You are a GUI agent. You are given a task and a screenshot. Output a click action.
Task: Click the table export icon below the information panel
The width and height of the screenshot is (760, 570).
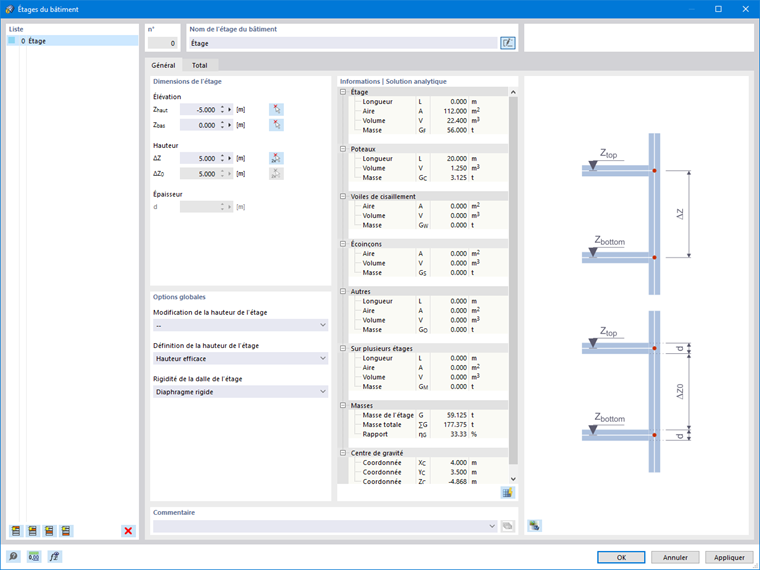coord(507,493)
